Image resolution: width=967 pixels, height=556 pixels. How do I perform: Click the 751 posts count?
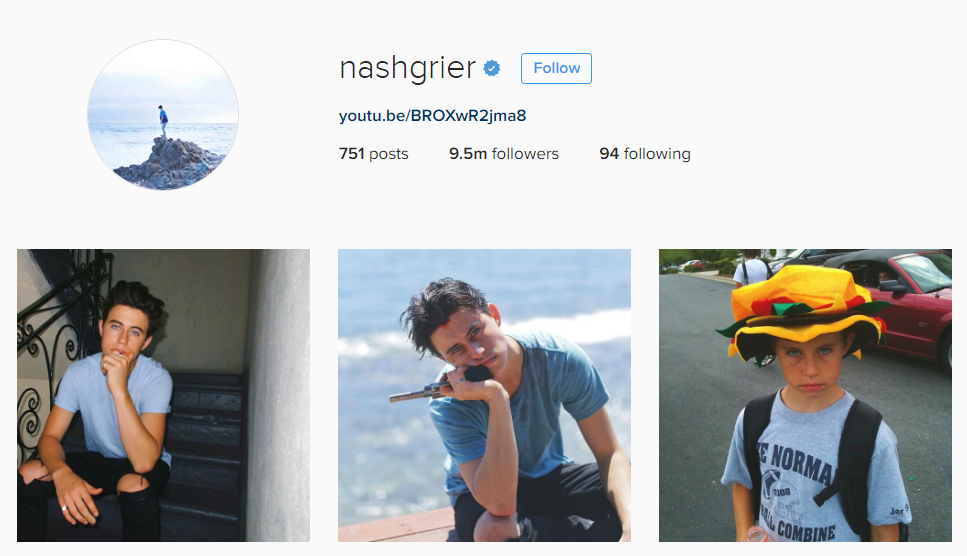(x=374, y=153)
